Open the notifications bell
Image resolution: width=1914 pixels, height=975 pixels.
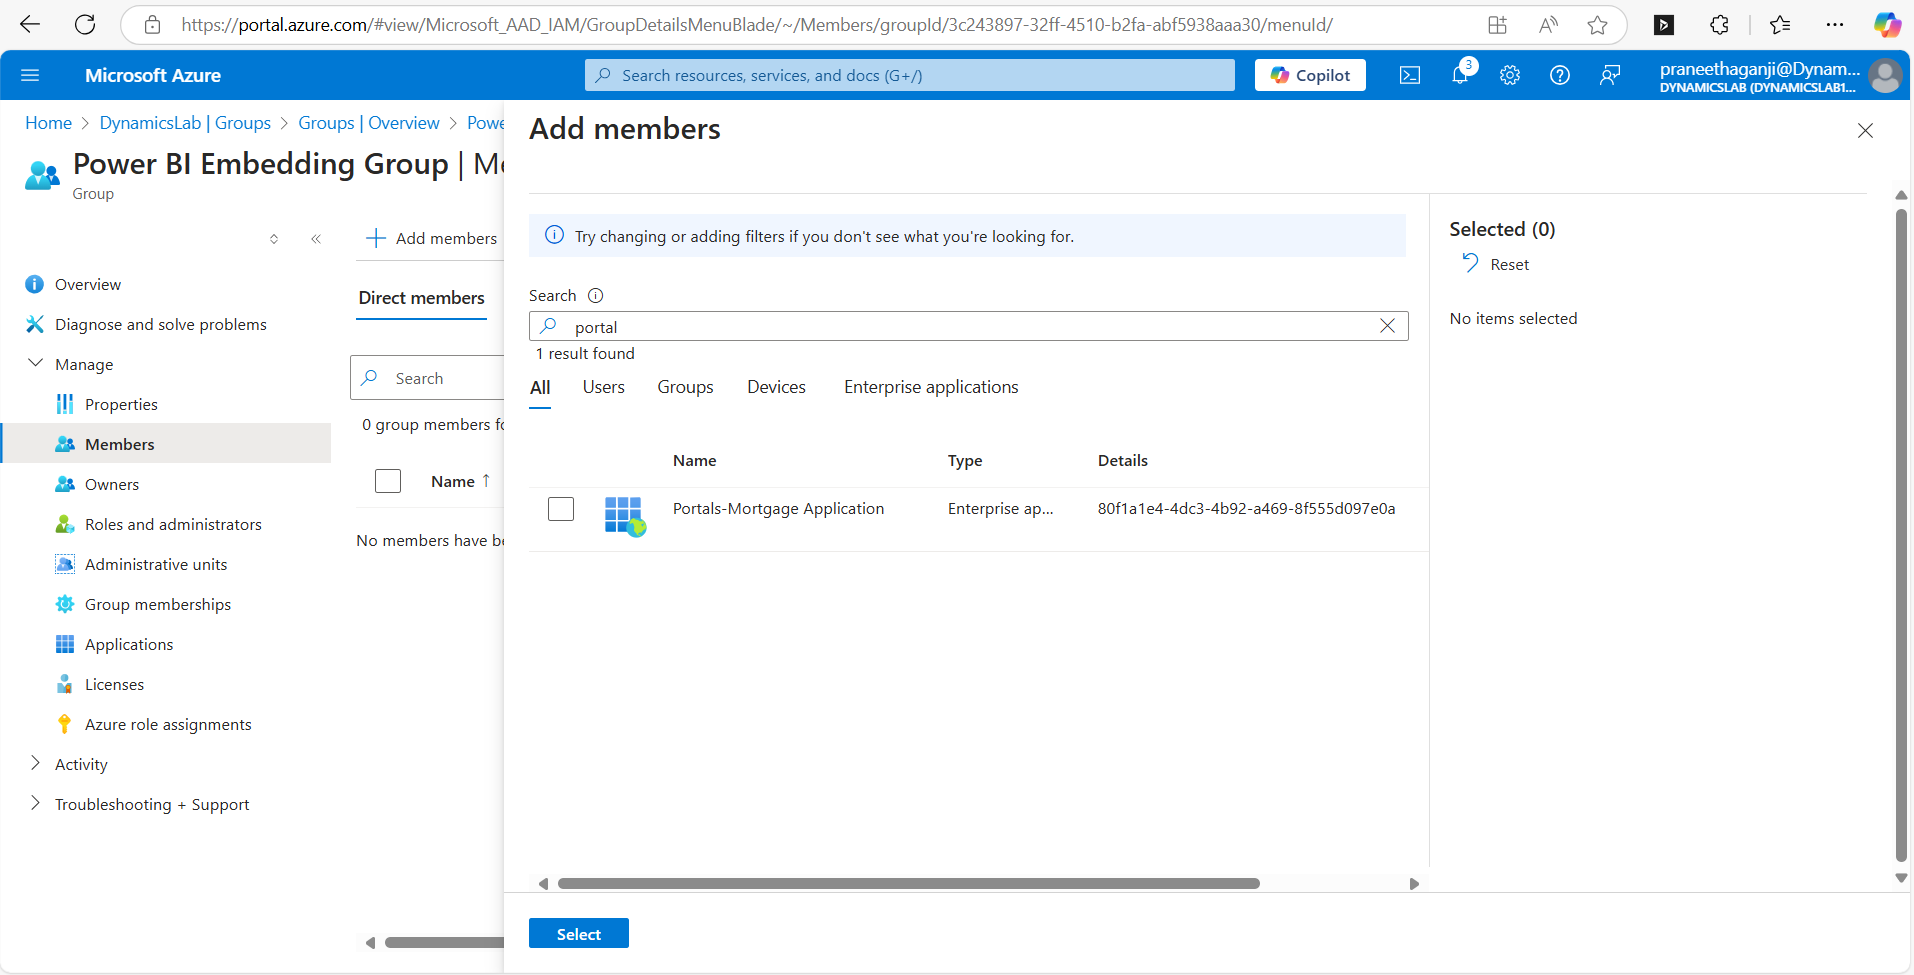click(x=1460, y=75)
